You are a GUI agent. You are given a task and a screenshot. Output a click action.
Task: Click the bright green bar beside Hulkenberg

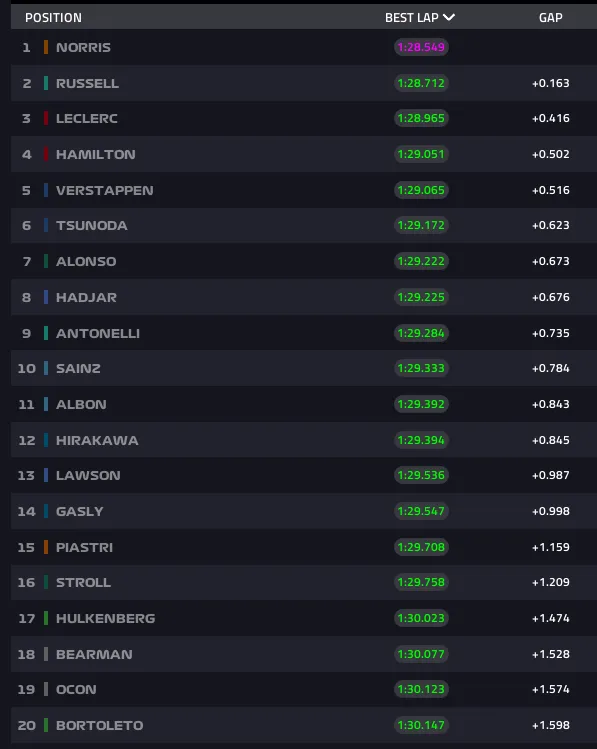coord(46,618)
